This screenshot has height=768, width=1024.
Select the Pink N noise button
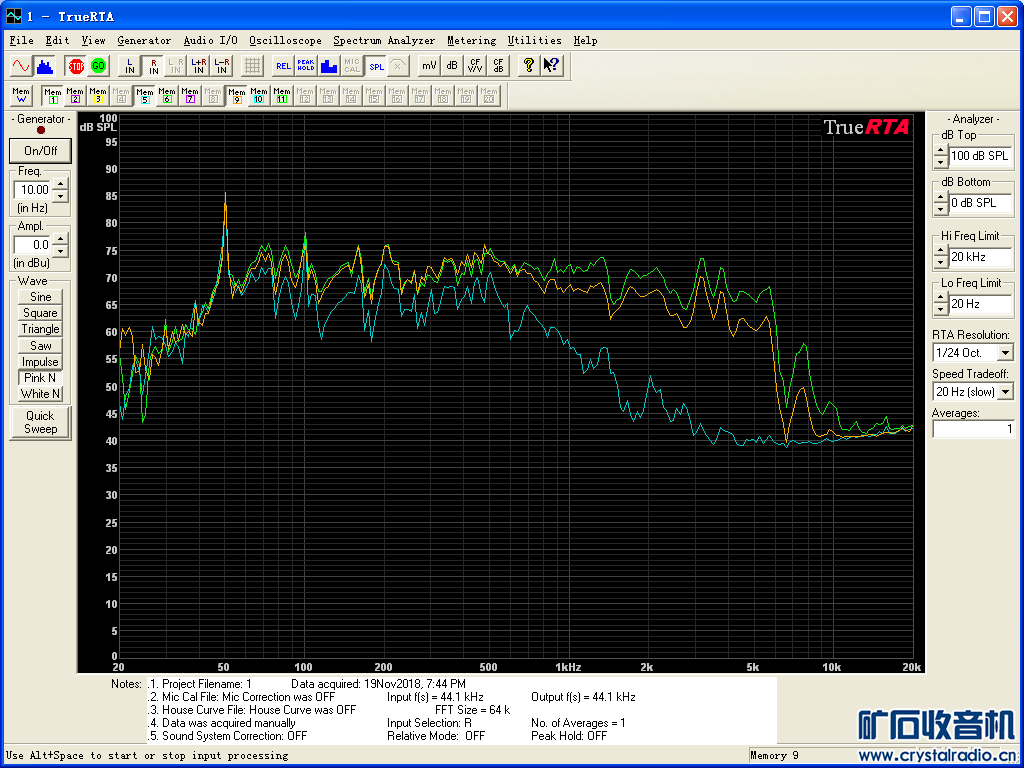tap(40, 378)
